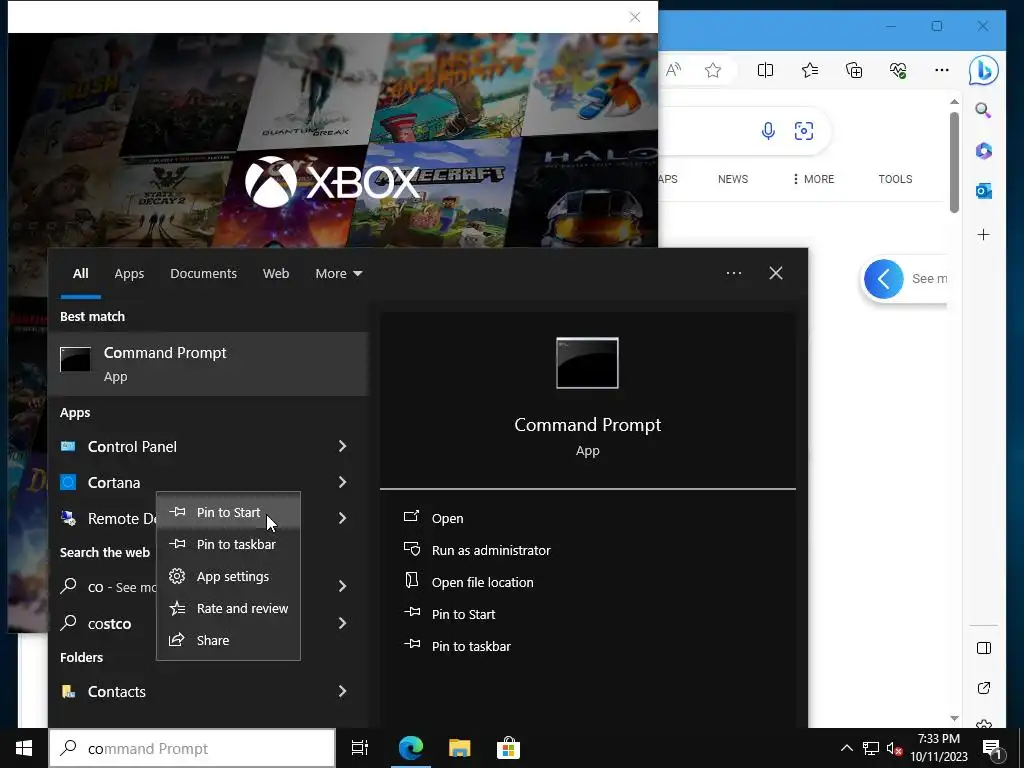Open the Windows Start button
1024x768 pixels.
click(24, 748)
